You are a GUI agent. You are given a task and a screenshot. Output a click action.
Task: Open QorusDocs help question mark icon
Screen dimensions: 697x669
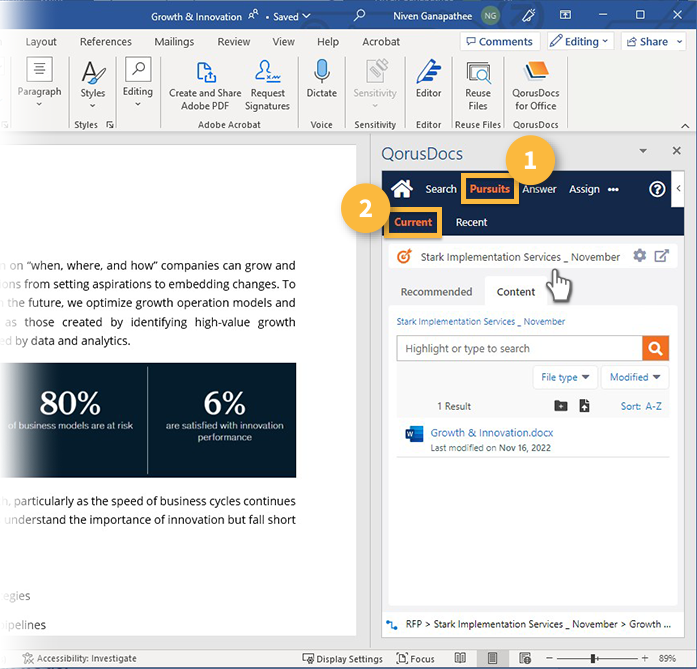(x=657, y=189)
